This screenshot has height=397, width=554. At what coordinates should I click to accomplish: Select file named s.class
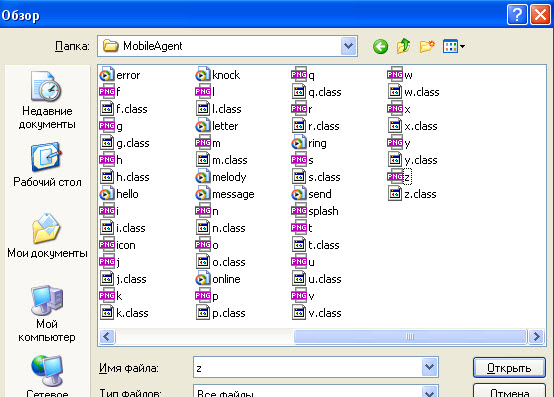pyautogui.click(x=316, y=177)
